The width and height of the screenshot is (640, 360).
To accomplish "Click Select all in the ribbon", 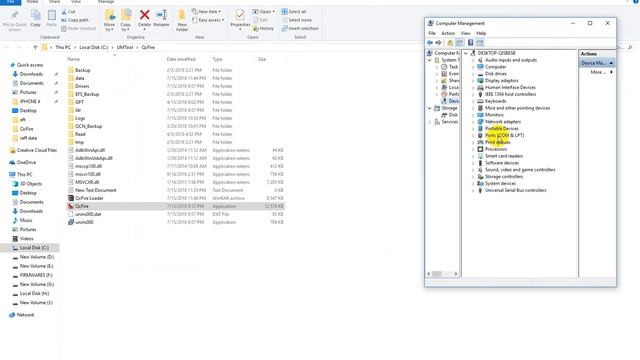I will (x=294, y=12).
